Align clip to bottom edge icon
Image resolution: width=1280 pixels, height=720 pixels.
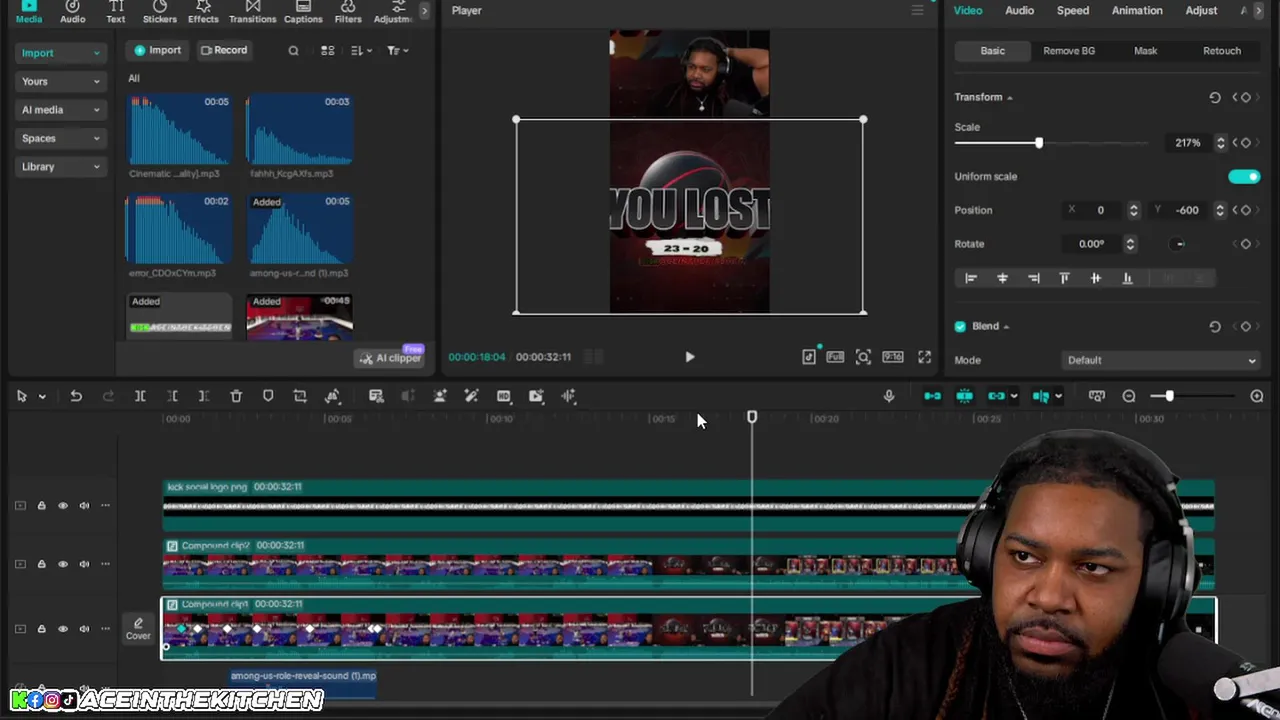click(1128, 278)
